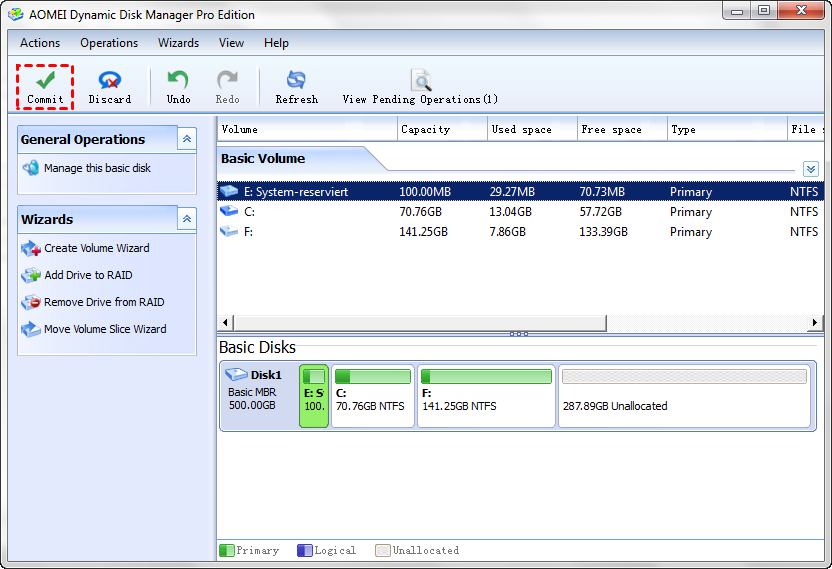Click the horizontal scrollbar right arrow
This screenshot has height=569, width=832.
pyautogui.click(x=815, y=322)
